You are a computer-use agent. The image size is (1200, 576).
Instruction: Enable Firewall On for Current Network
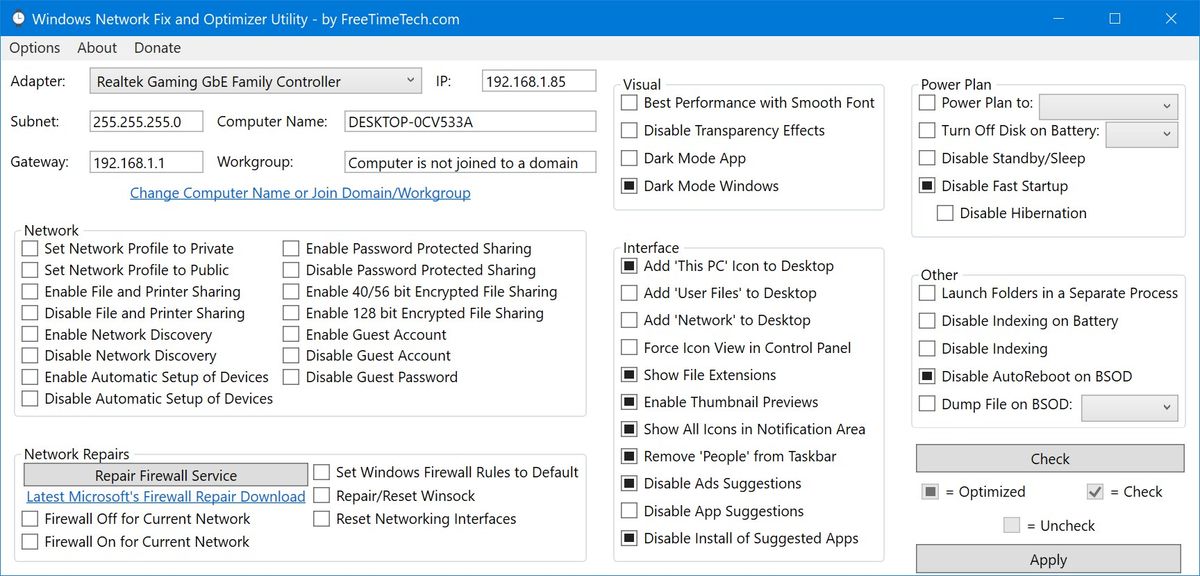coord(29,541)
